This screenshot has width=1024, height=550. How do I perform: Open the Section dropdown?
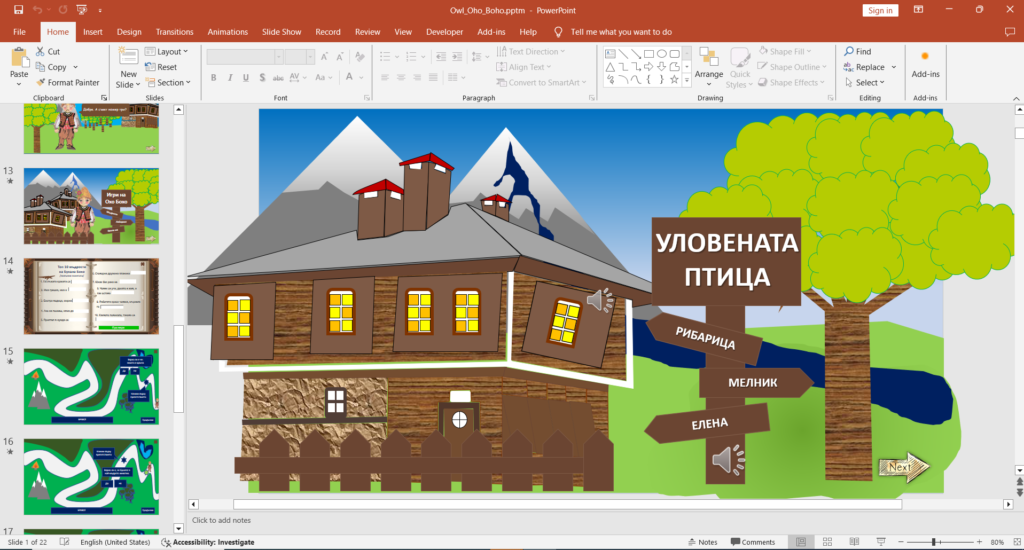168,82
